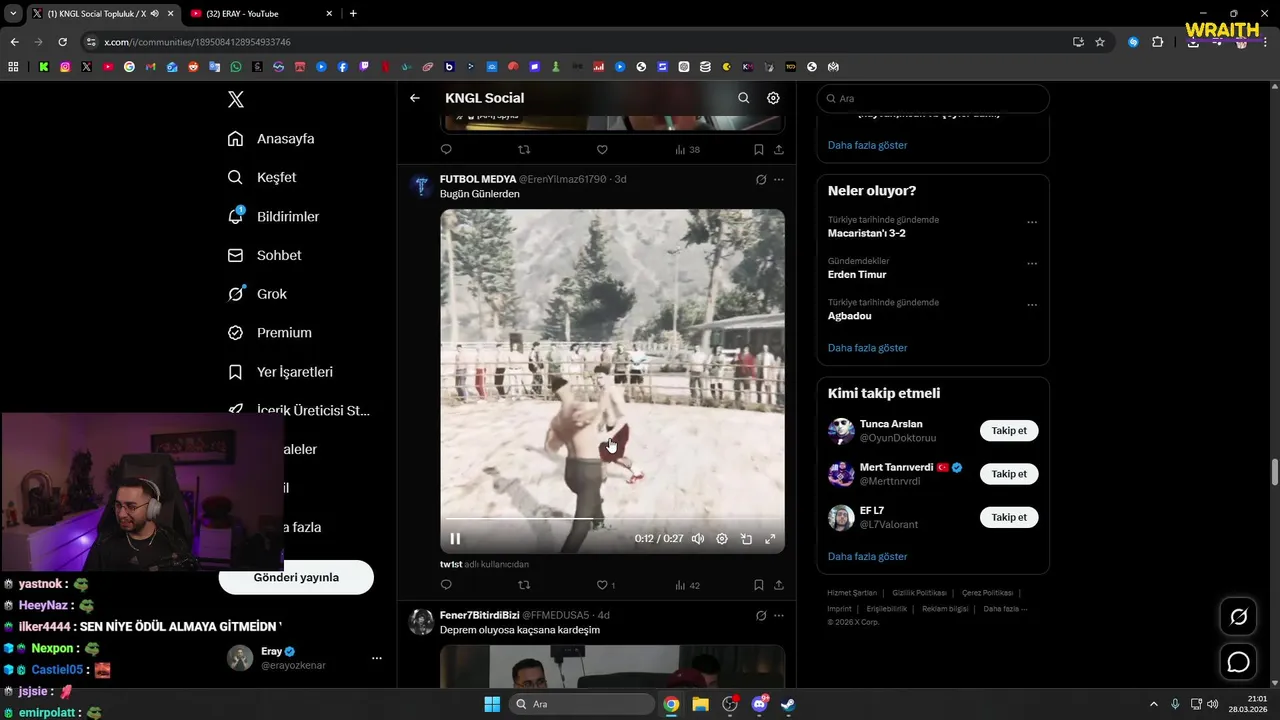1280x720 pixels.
Task: Search within KNGL Social community
Action: (743, 98)
